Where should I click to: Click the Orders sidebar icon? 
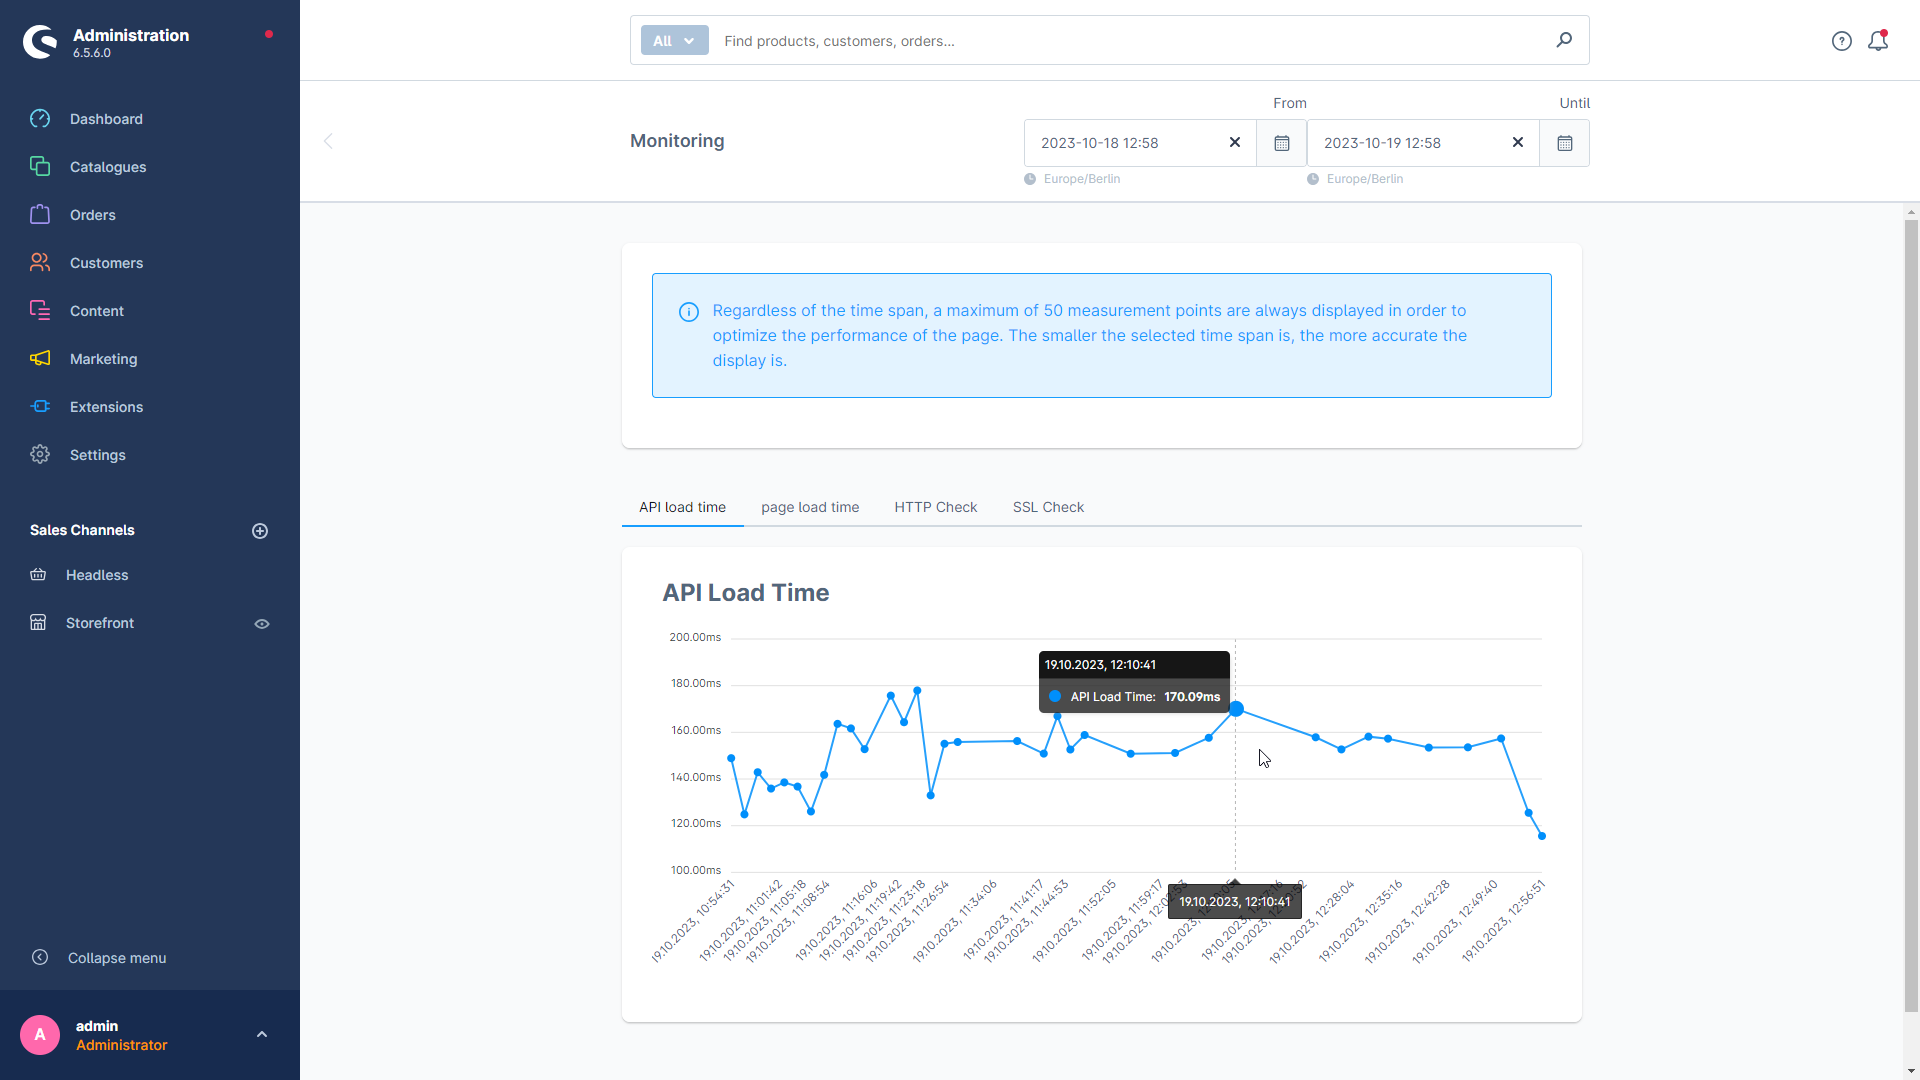[40, 215]
